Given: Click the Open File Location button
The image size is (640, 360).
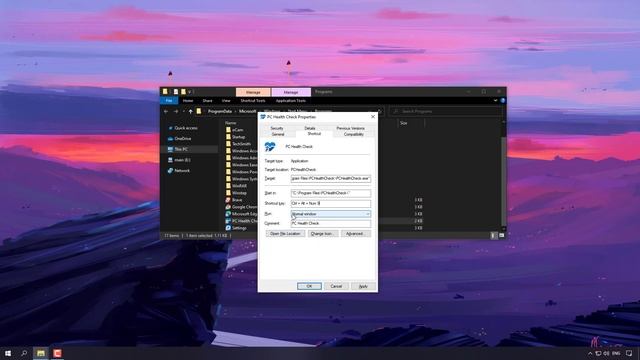Looking at the screenshot, I should (285, 233).
